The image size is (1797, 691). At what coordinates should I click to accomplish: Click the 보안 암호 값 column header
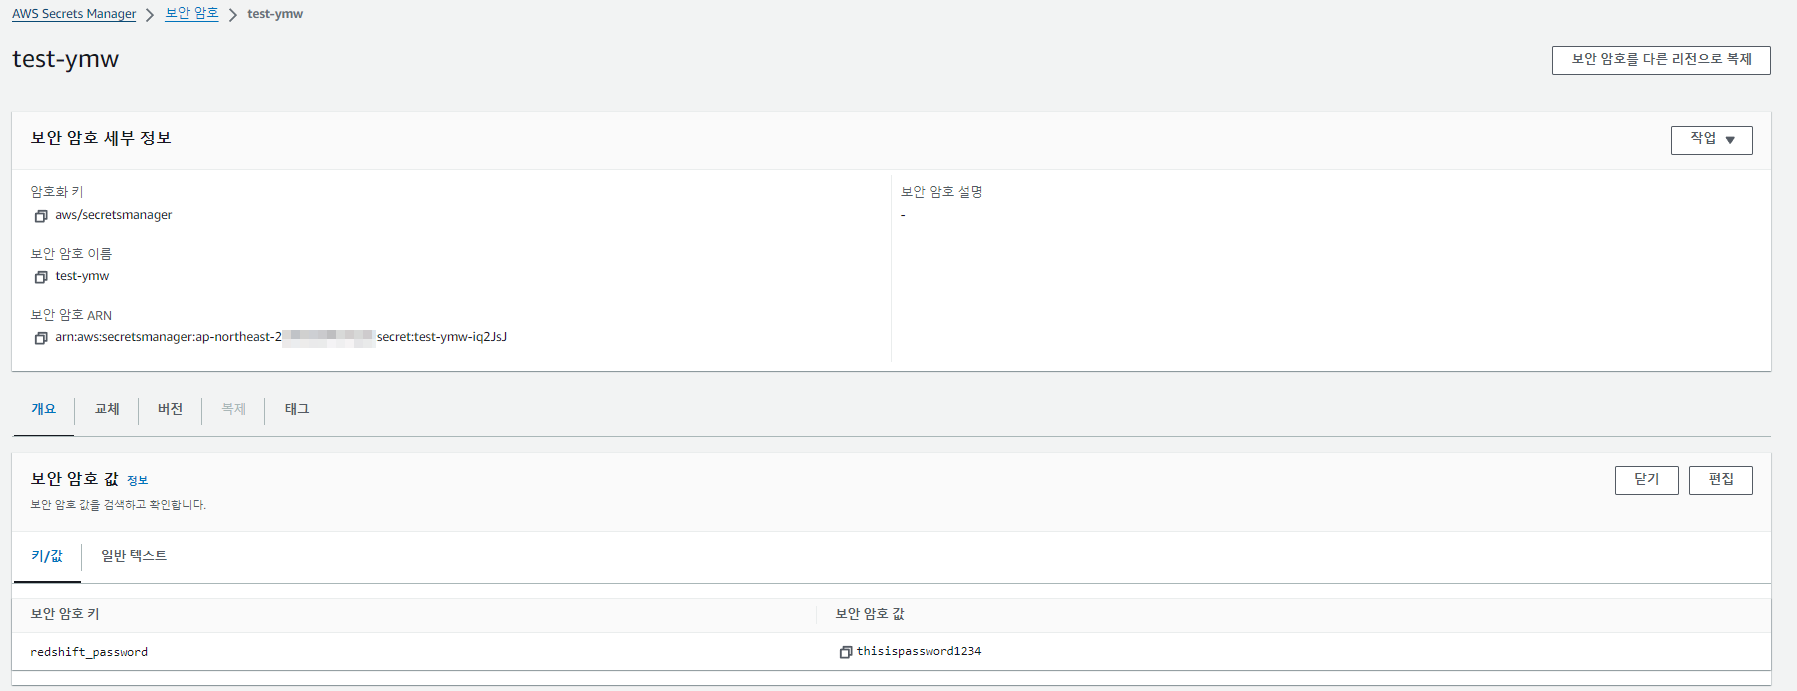[x=870, y=614]
